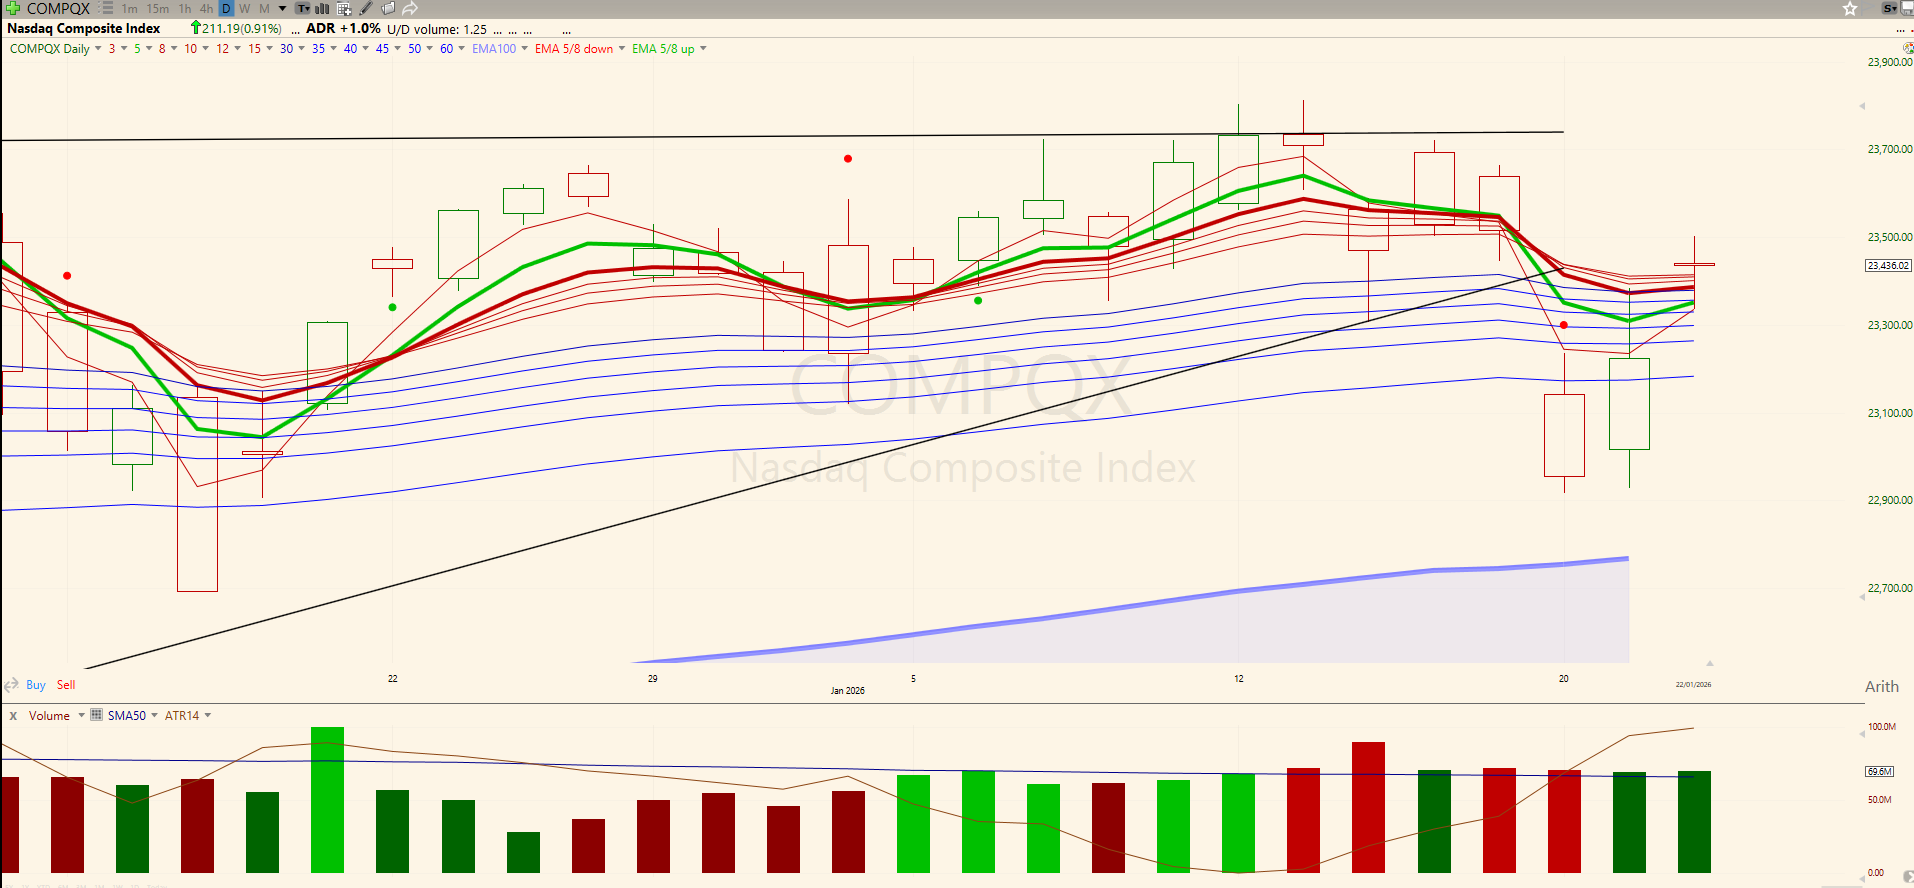
Task: Click the COMPQX symbol name in toolbar
Action: (58, 8)
